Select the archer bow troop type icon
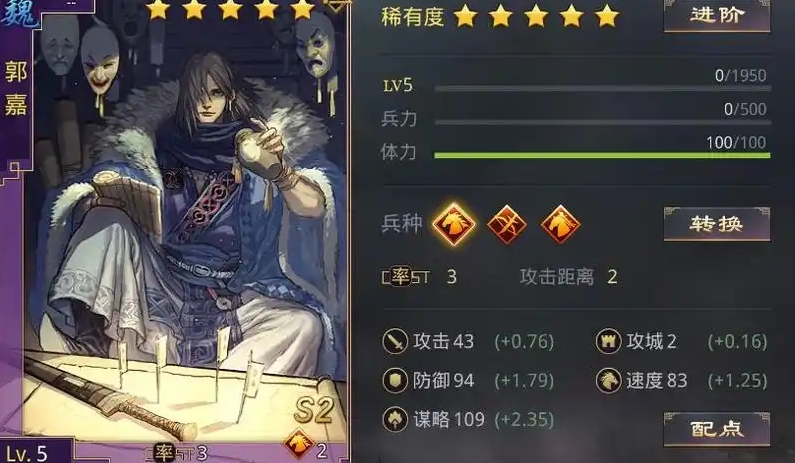The image size is (795, 463). coord(507,224)
